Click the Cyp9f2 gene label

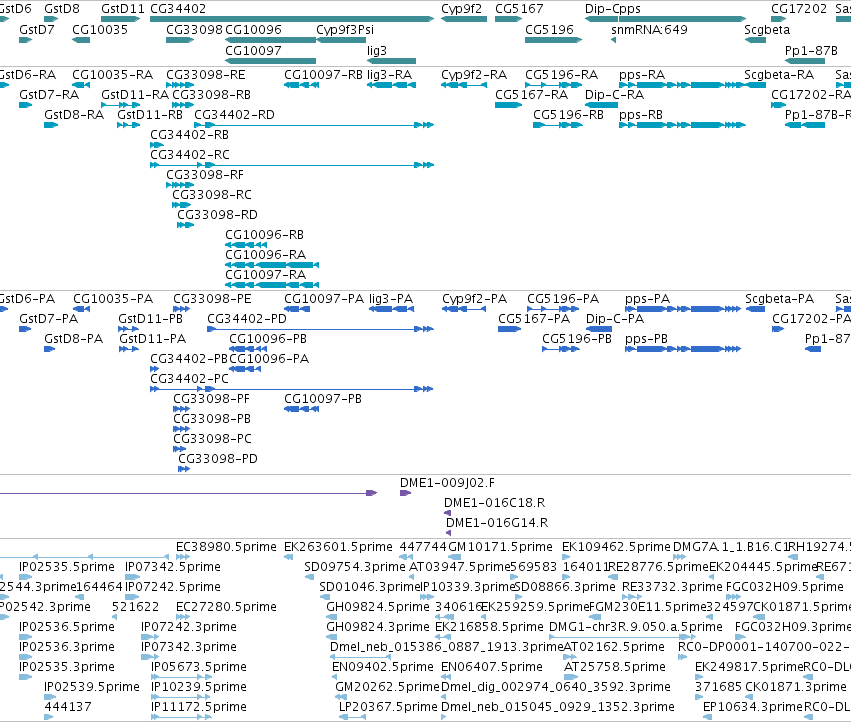pyautogui.click(x=461, y=9)
